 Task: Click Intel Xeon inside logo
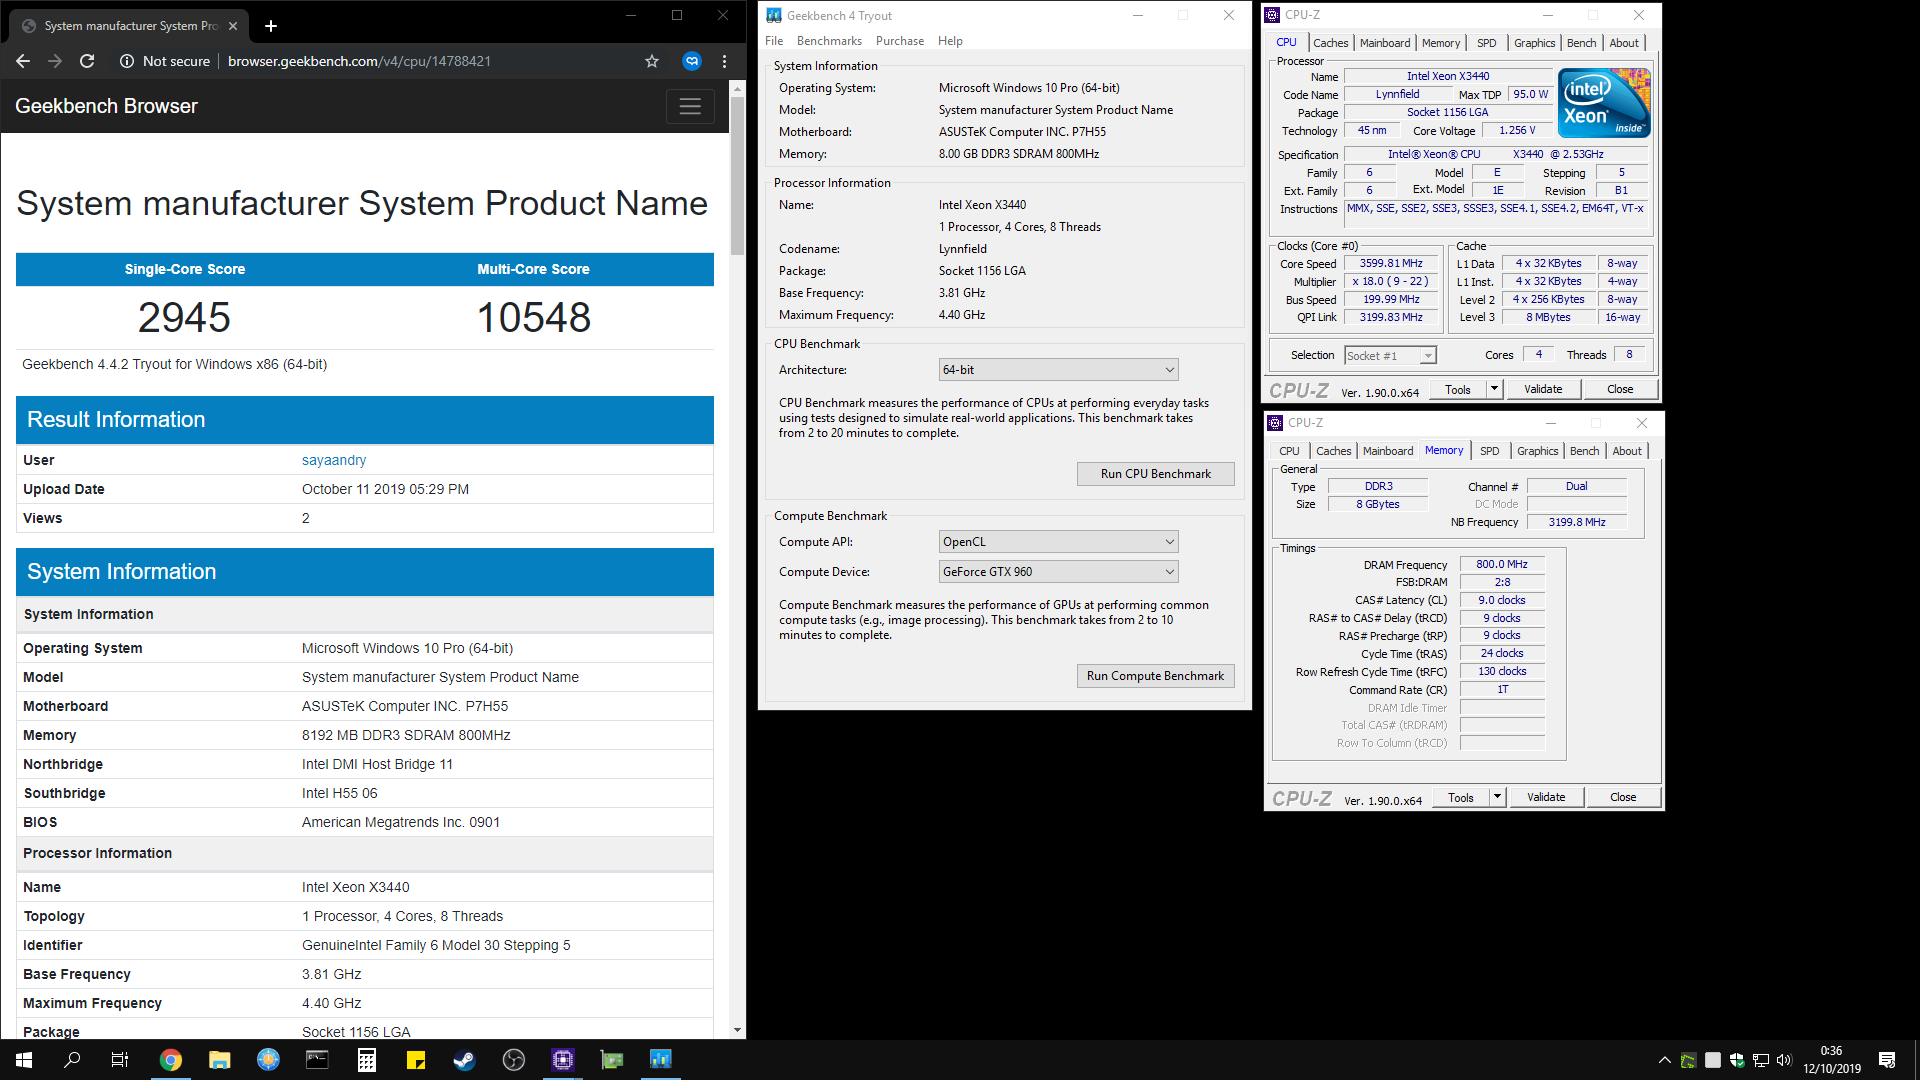tap(1604, 103)
